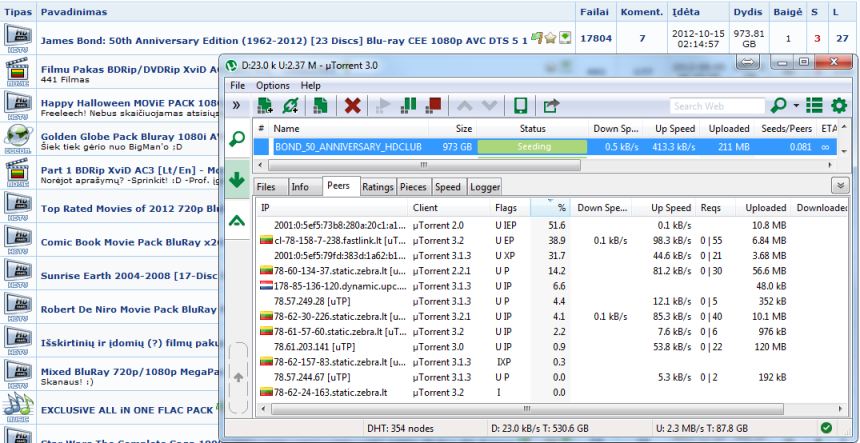Move the torrent down in the queue
The height and width of the screenshot is (443, 860).
click(489, 105)
